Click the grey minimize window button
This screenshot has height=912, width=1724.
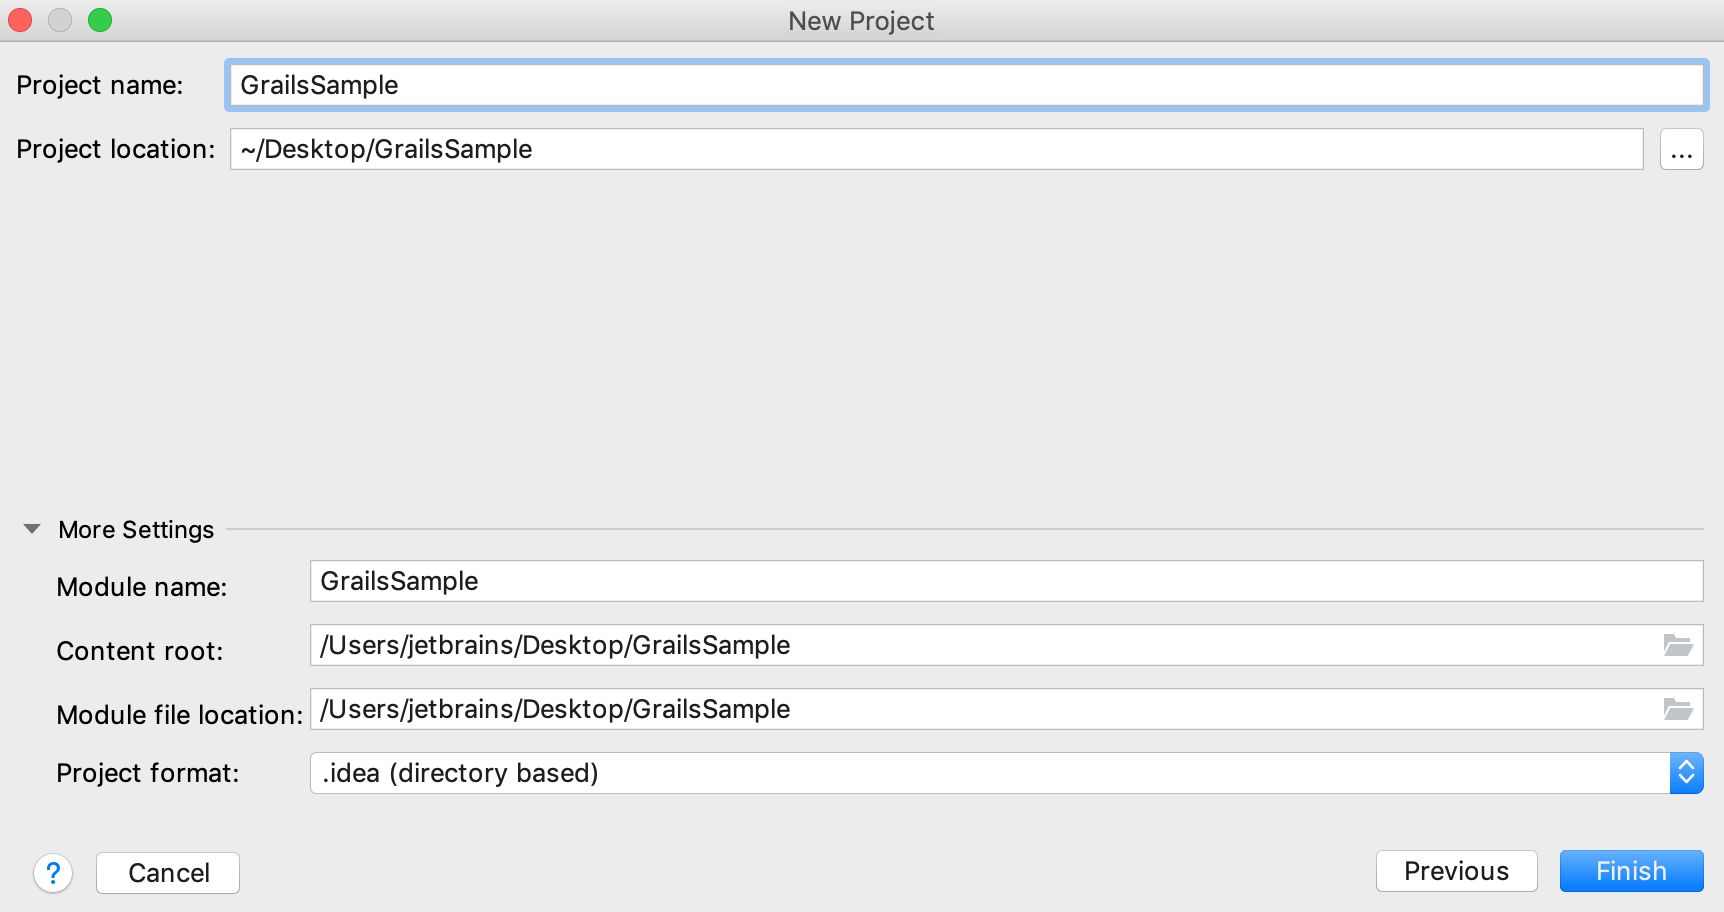[60, 20]
